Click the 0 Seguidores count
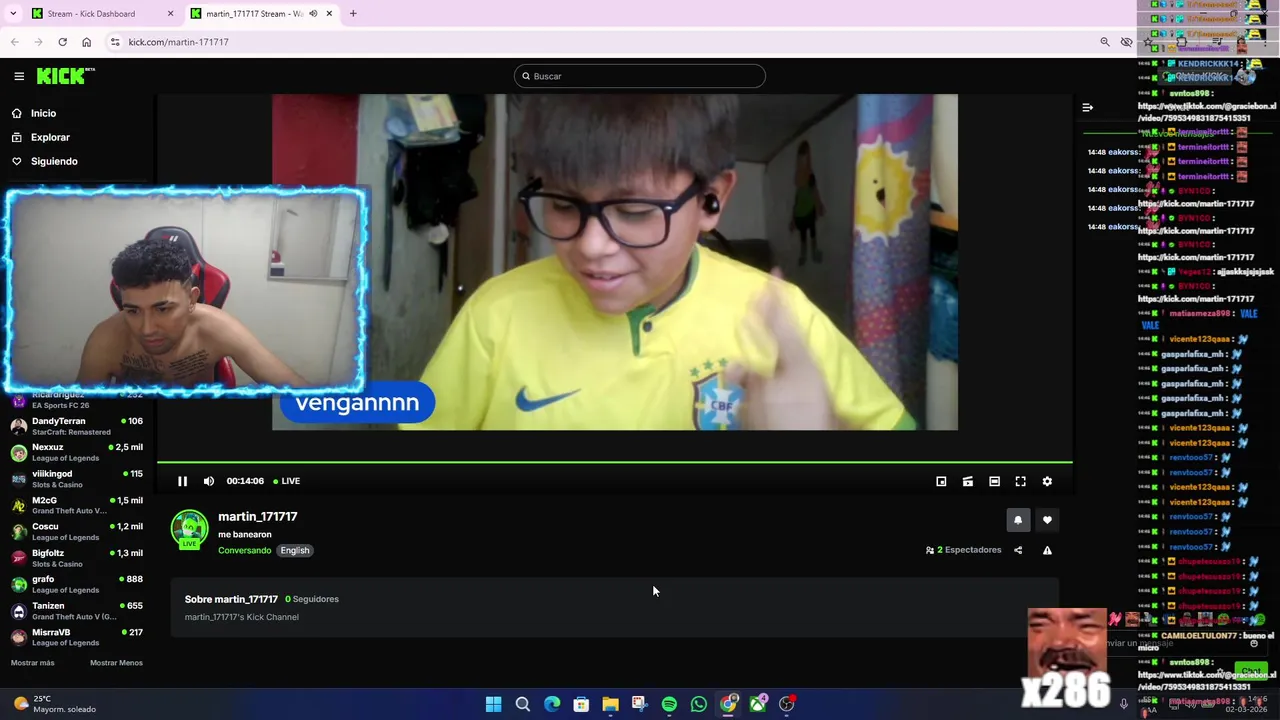Screen dimensions: 1280x720 [x=312, y=599]
